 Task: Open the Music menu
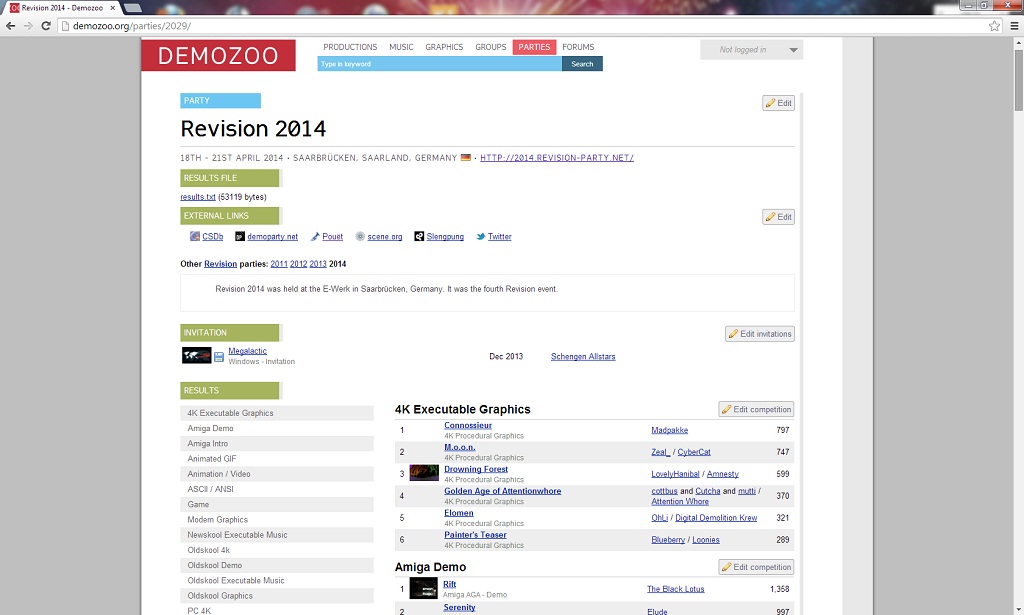(401, 47)
